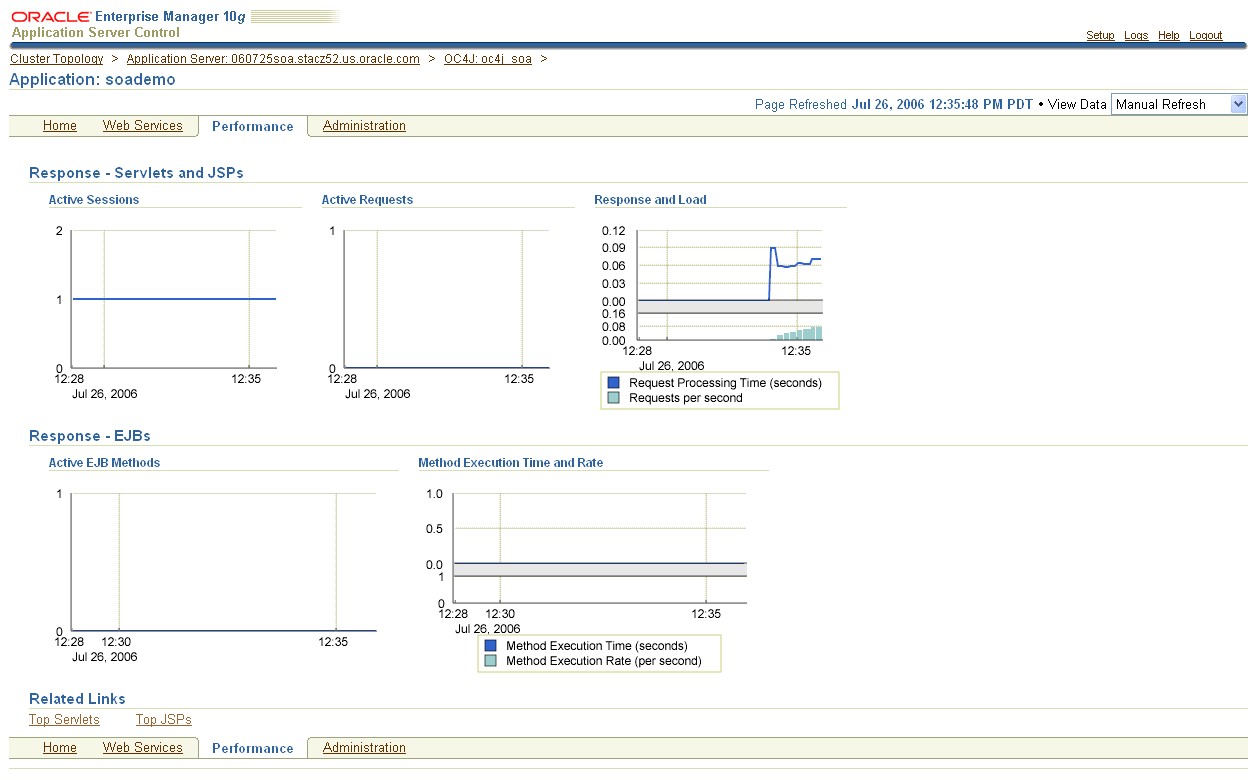Click the Logout link
This screenshot has width=1257, height=780.
(x=1206, y=35)
